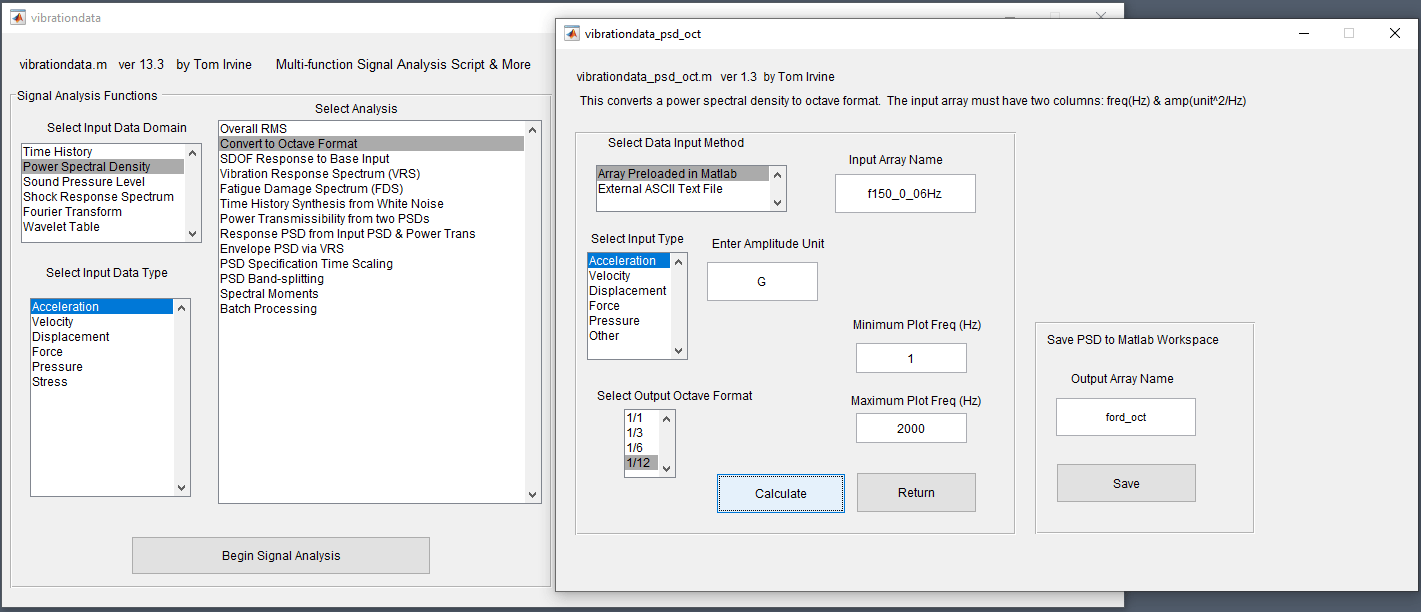1421x612 pixels.
Task: Select Array Preloaded in Matlab input method
Action: (x=683, y=174)
